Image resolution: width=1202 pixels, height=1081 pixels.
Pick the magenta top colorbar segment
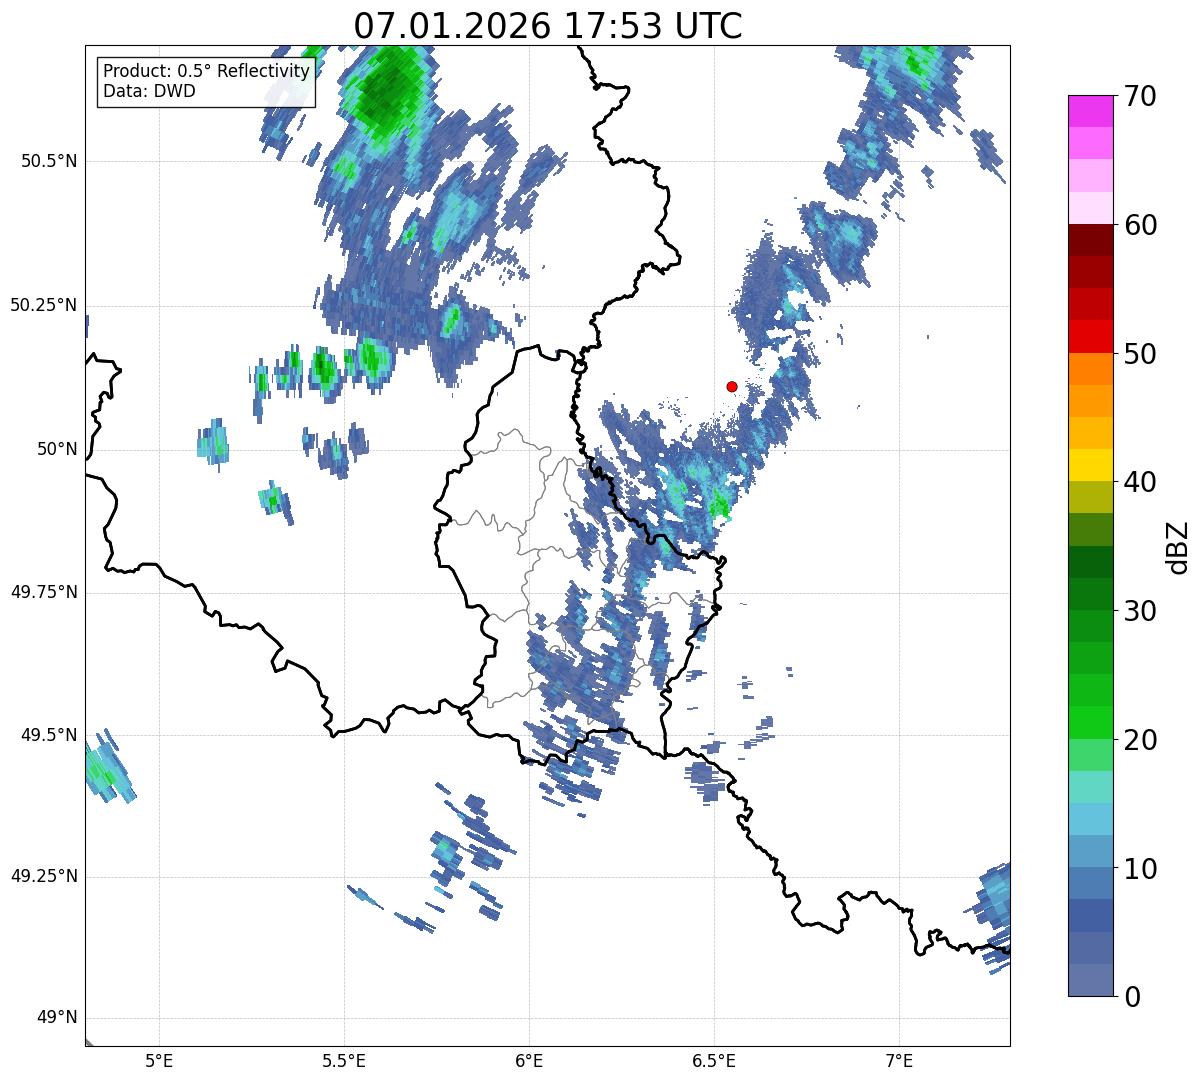click(1091, 111)
